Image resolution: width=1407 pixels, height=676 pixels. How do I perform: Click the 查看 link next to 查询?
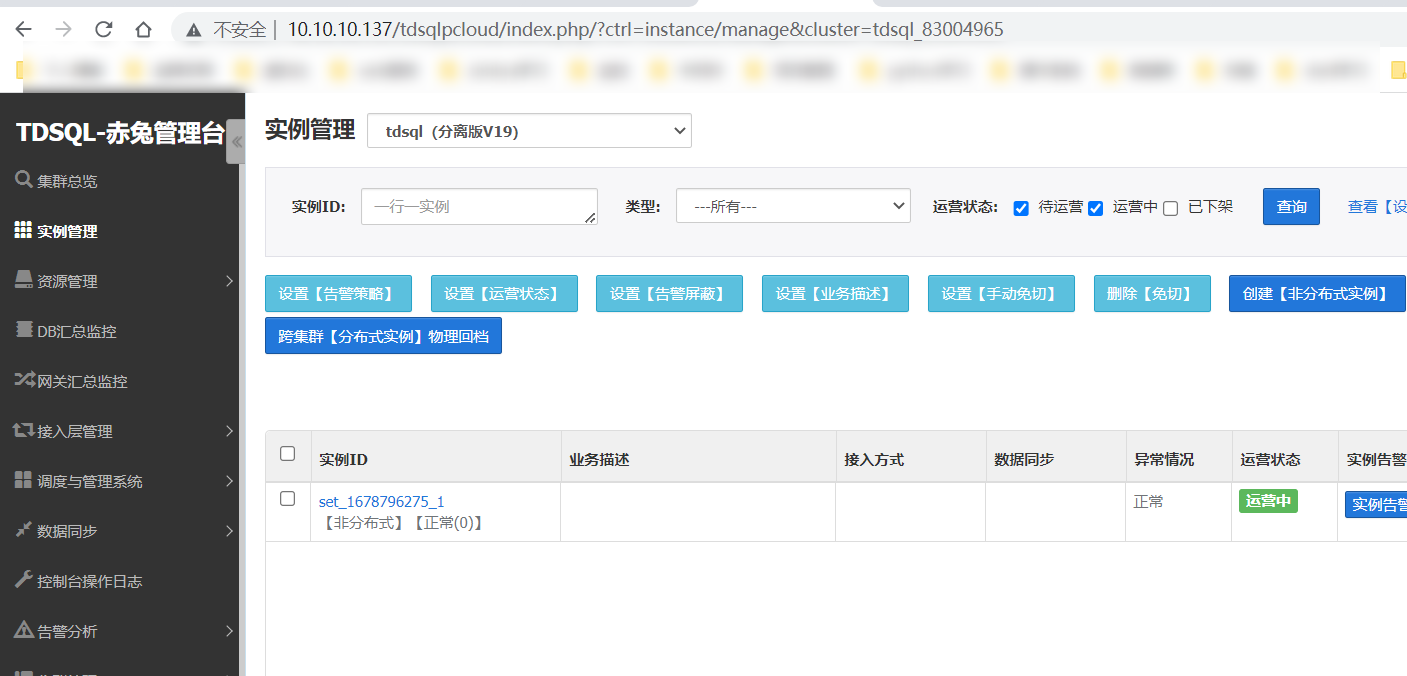point(1377,206)
